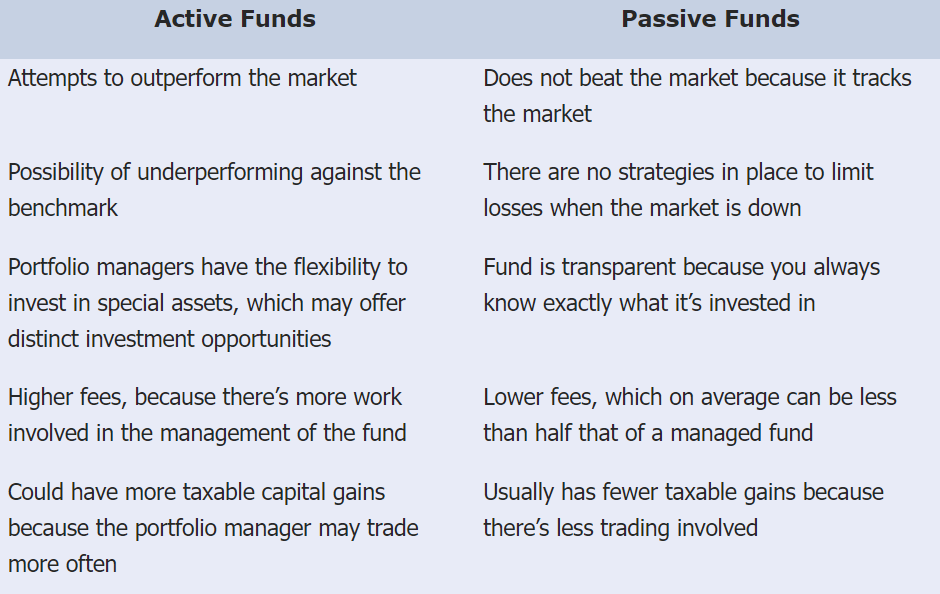The image size is (940, 594).
Task: Click the Active Funds column header
Action: pyautogui.click(x=235, y=20)
